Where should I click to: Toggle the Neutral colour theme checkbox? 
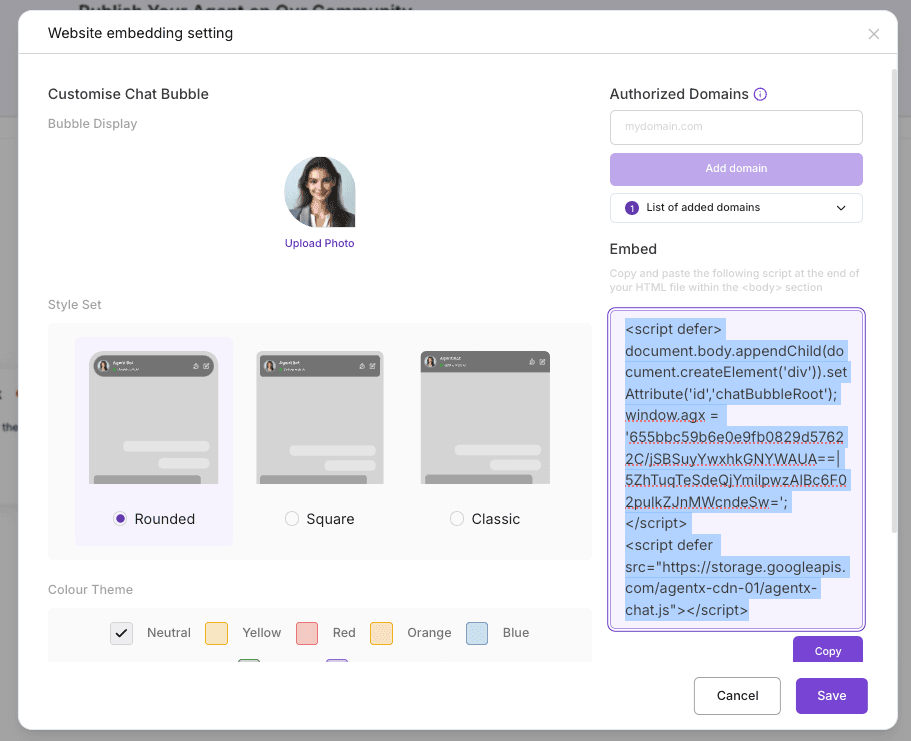[x=121, y=633]
